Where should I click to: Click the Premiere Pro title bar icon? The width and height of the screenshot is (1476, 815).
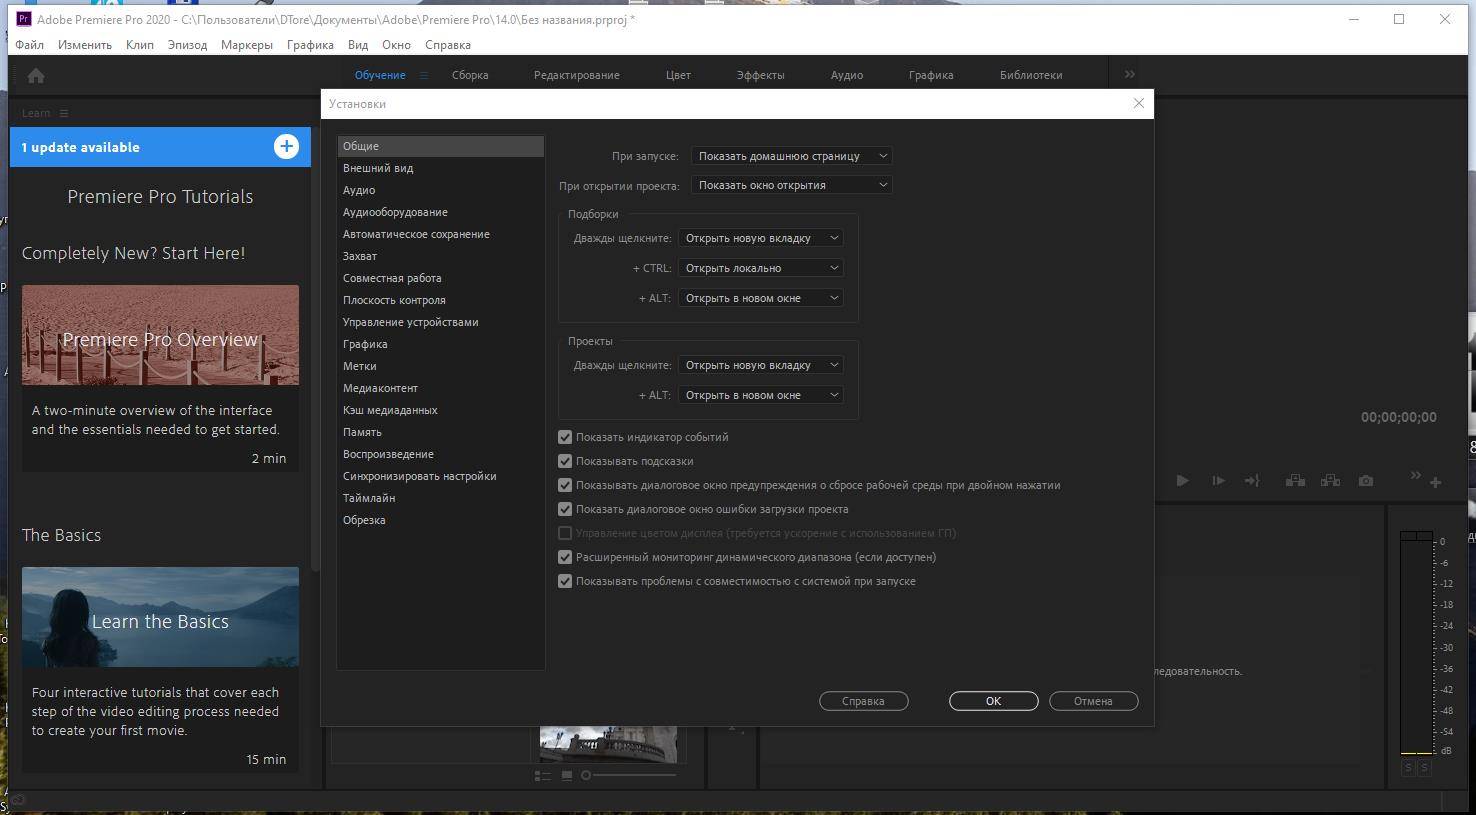(24, 19)
